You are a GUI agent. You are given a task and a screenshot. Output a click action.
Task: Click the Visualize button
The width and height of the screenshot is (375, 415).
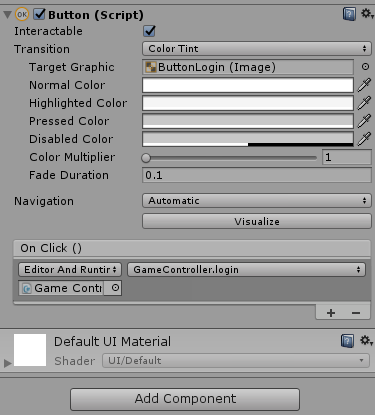(x=257, y=221)
